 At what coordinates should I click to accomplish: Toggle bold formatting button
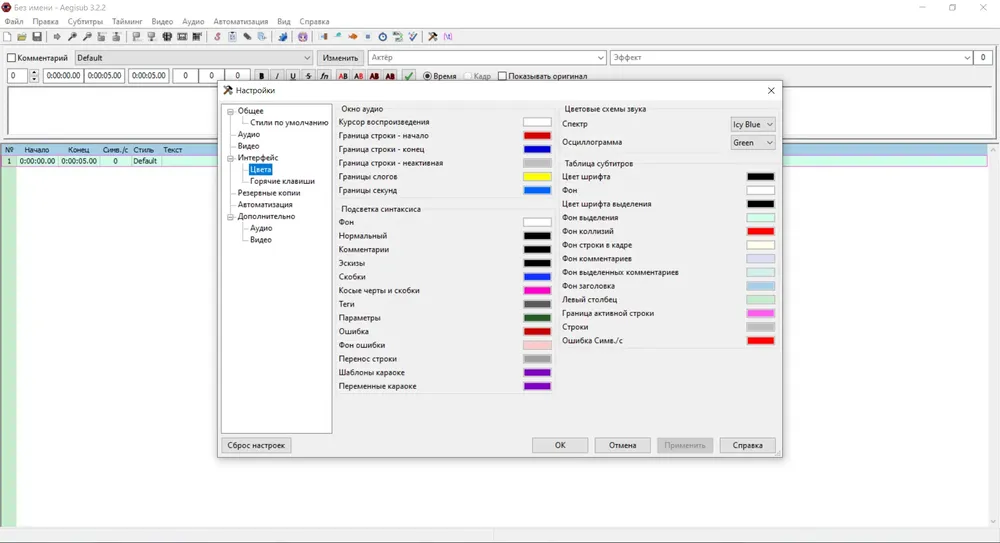coord(261,76)
